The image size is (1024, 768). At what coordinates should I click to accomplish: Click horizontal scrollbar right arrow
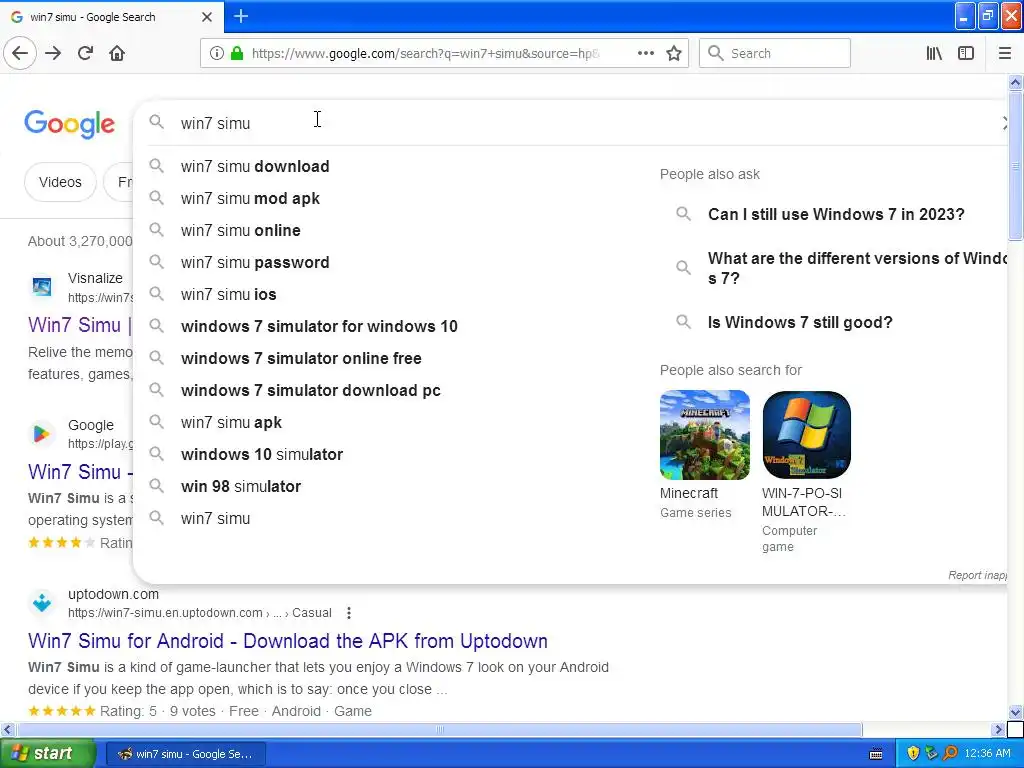pos(999,729)
